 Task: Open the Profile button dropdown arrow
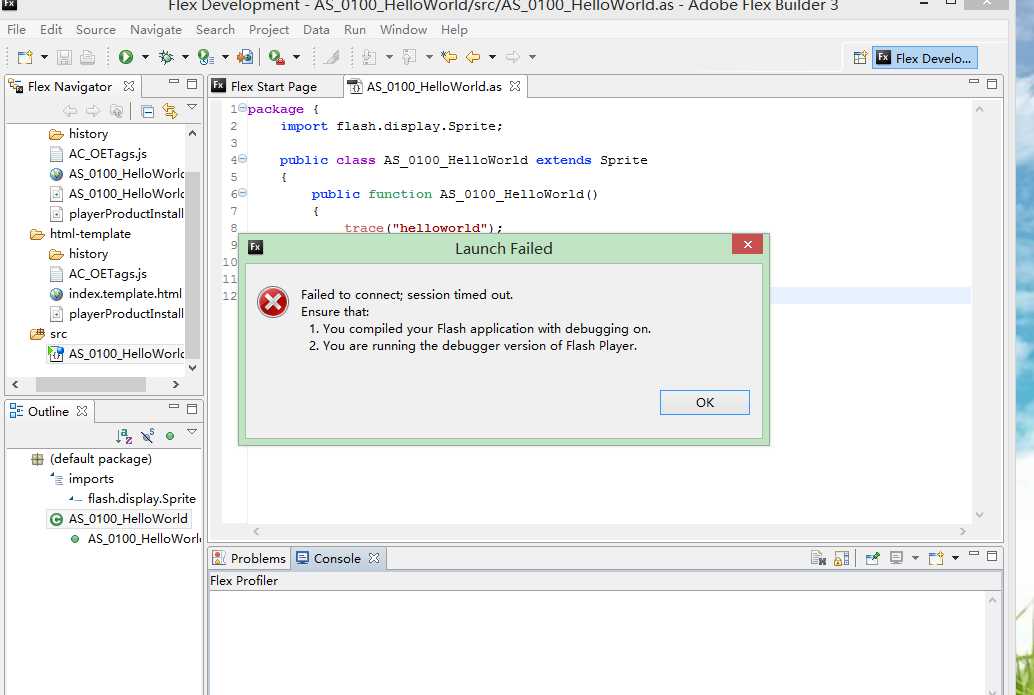point(225,57)
